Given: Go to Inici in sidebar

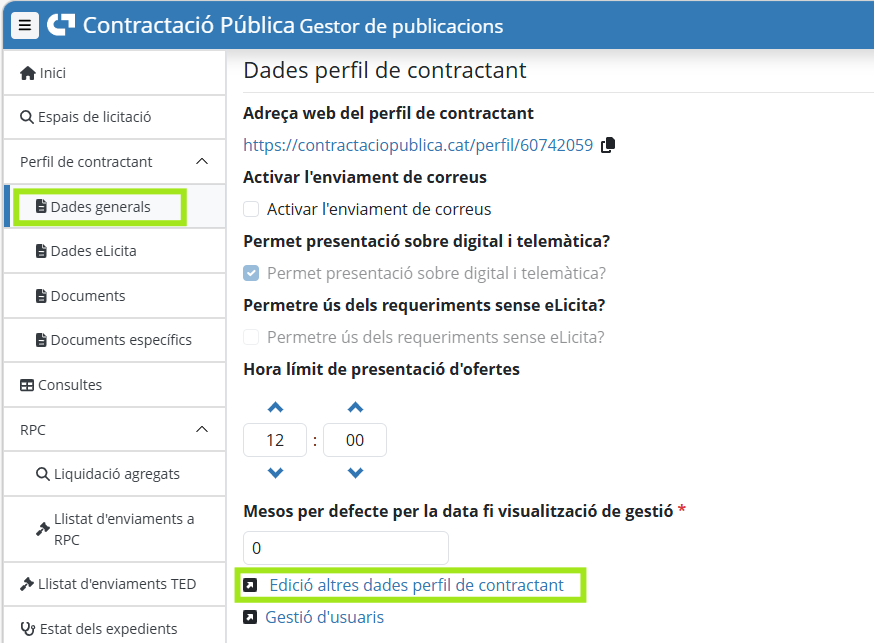Looking at the screenshot, I should pyautogui.click(x=114, y=73).
